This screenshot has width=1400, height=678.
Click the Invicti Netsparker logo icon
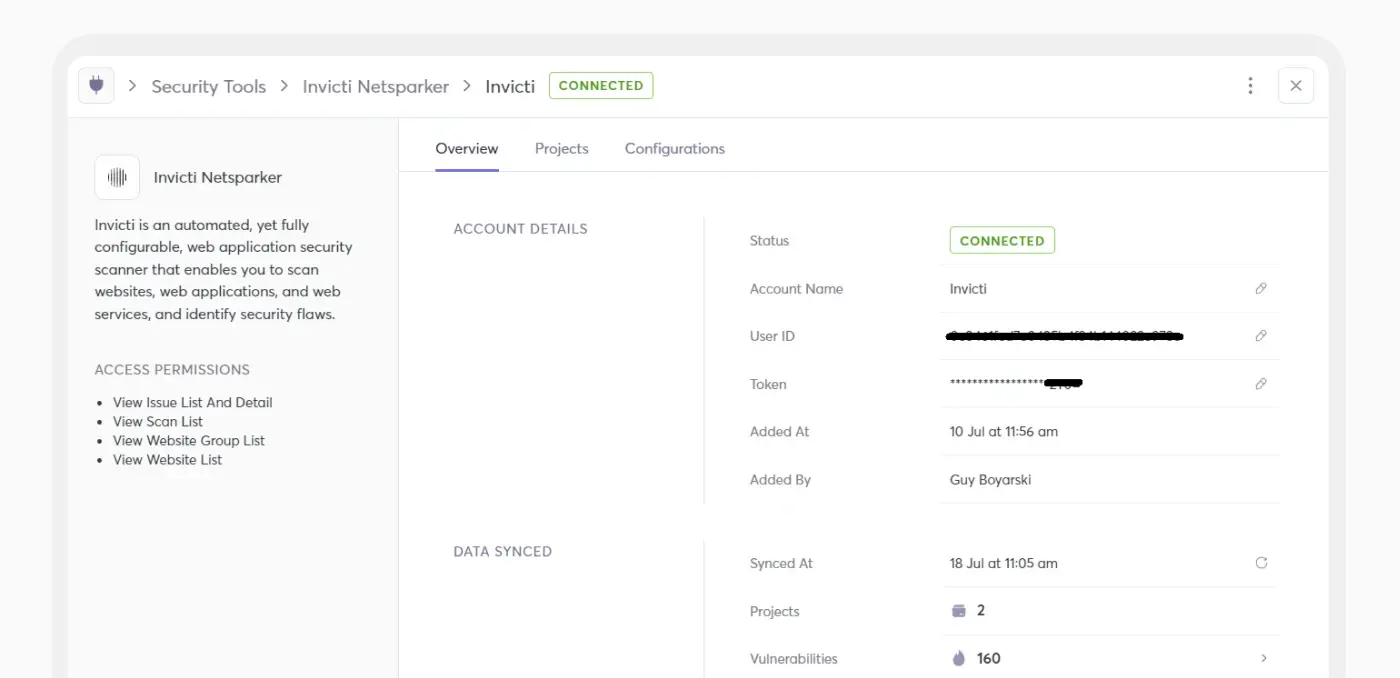click(117, 177)
